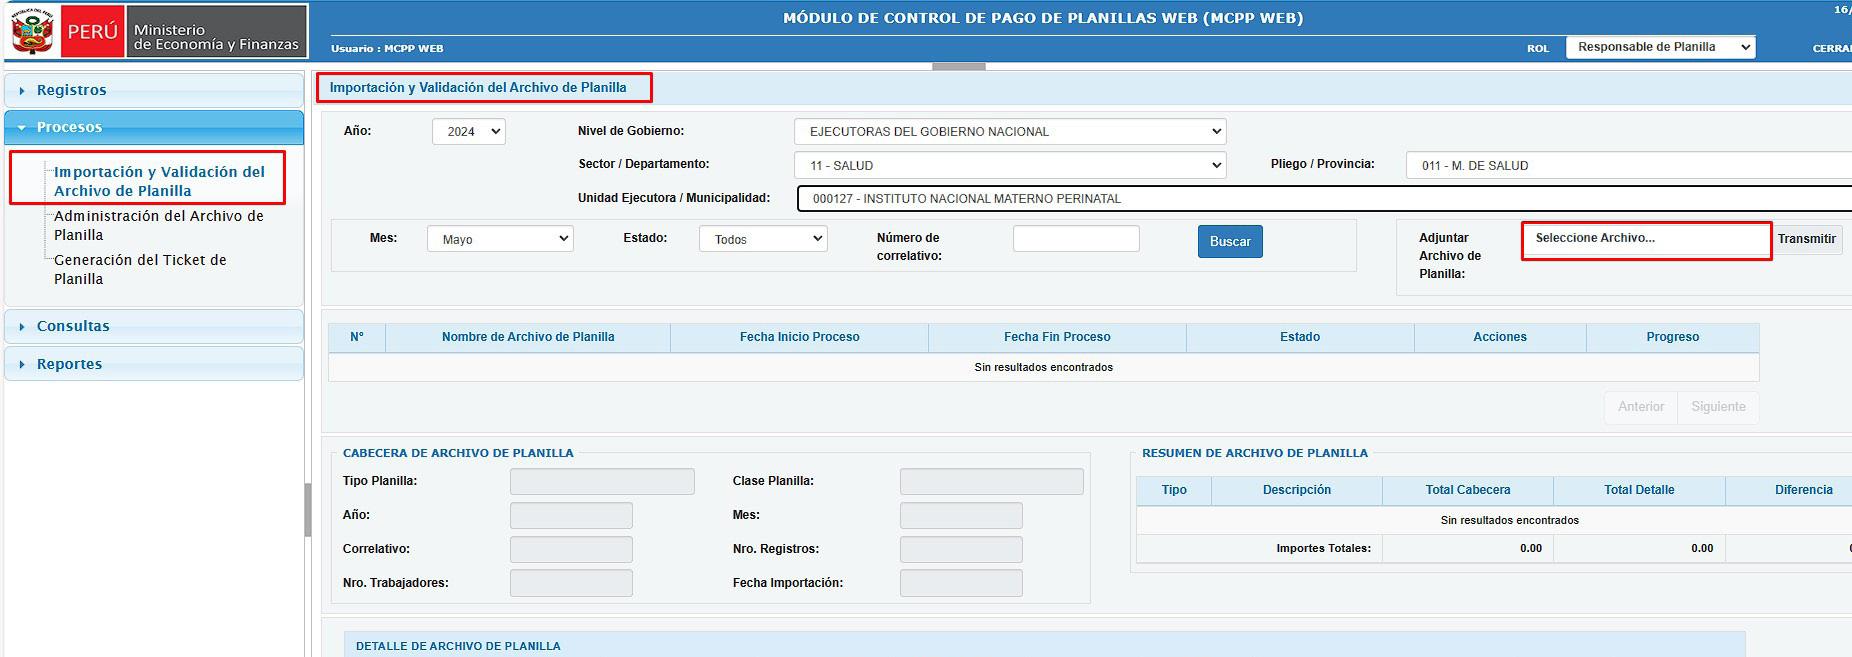
Task: Click the N° column header
Action: (x=357, y=337)
